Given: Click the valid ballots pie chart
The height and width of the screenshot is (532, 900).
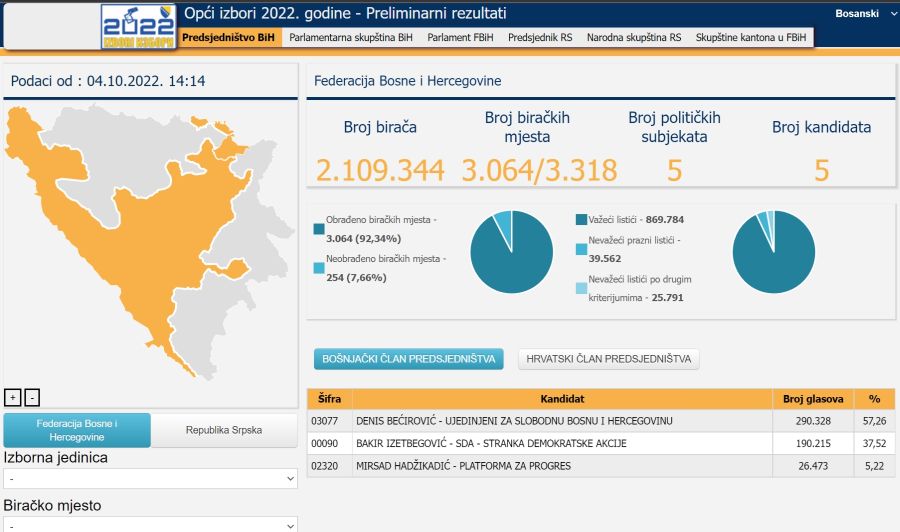Looking at the screenshot, I should pos(773,252).
